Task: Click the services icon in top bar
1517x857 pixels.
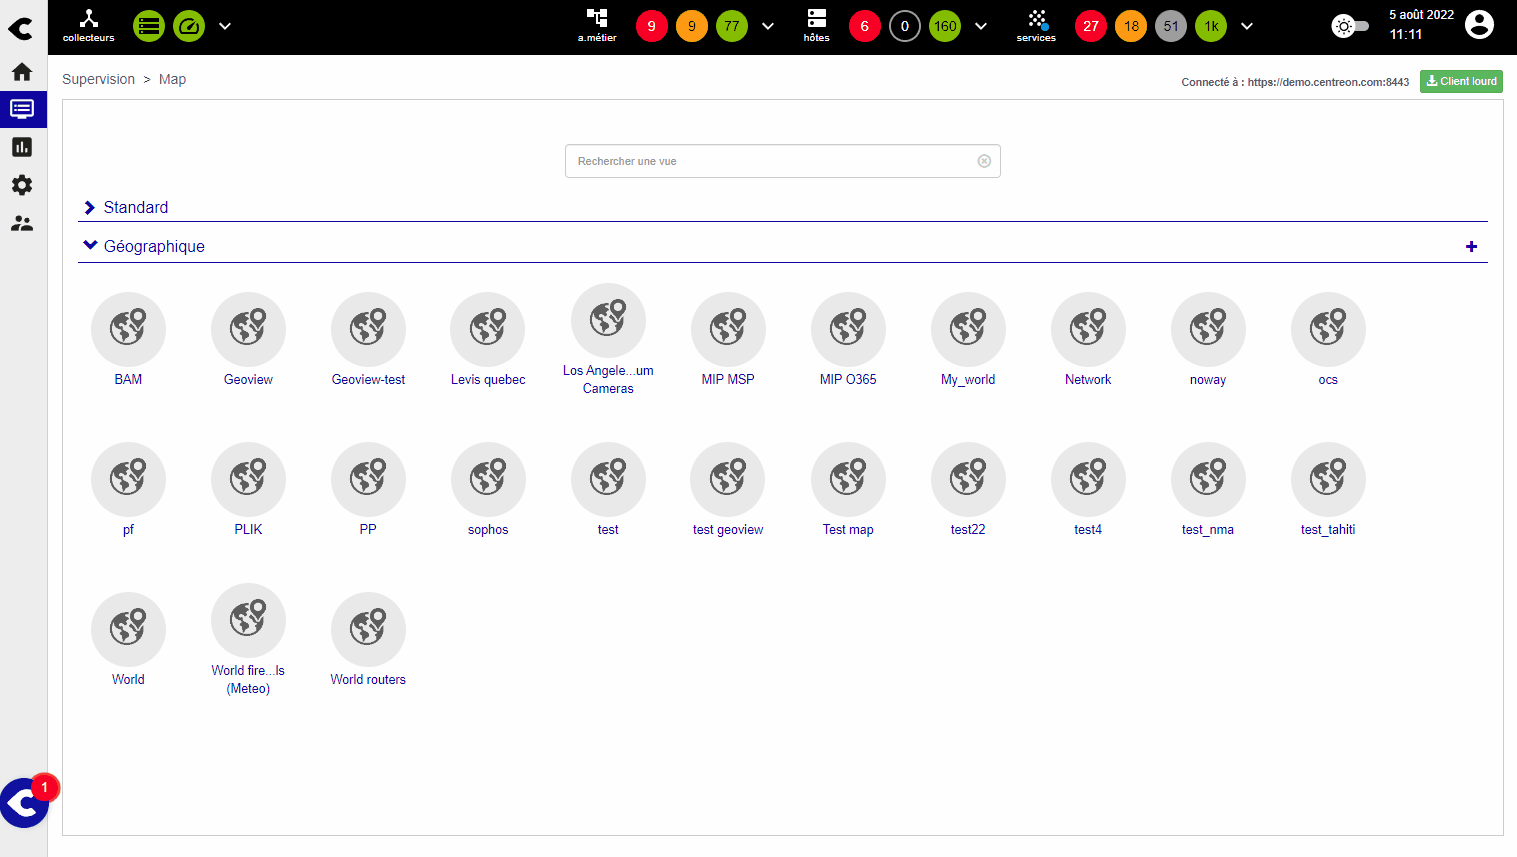Action: 1036,25
